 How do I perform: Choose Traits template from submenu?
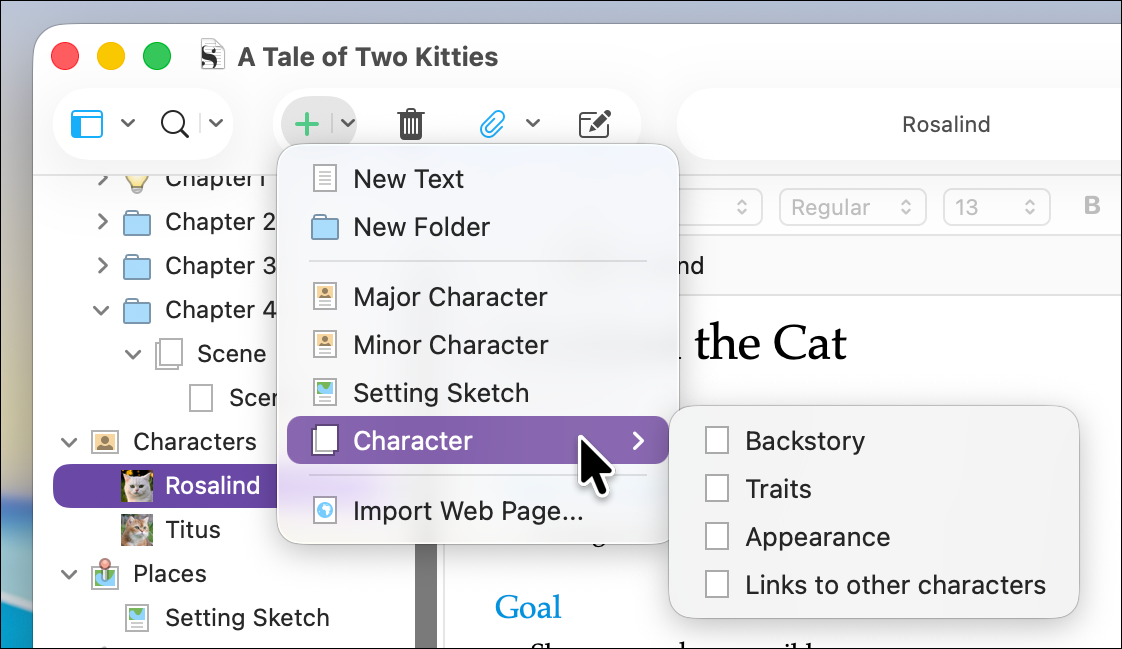click(x=778, y=489)
